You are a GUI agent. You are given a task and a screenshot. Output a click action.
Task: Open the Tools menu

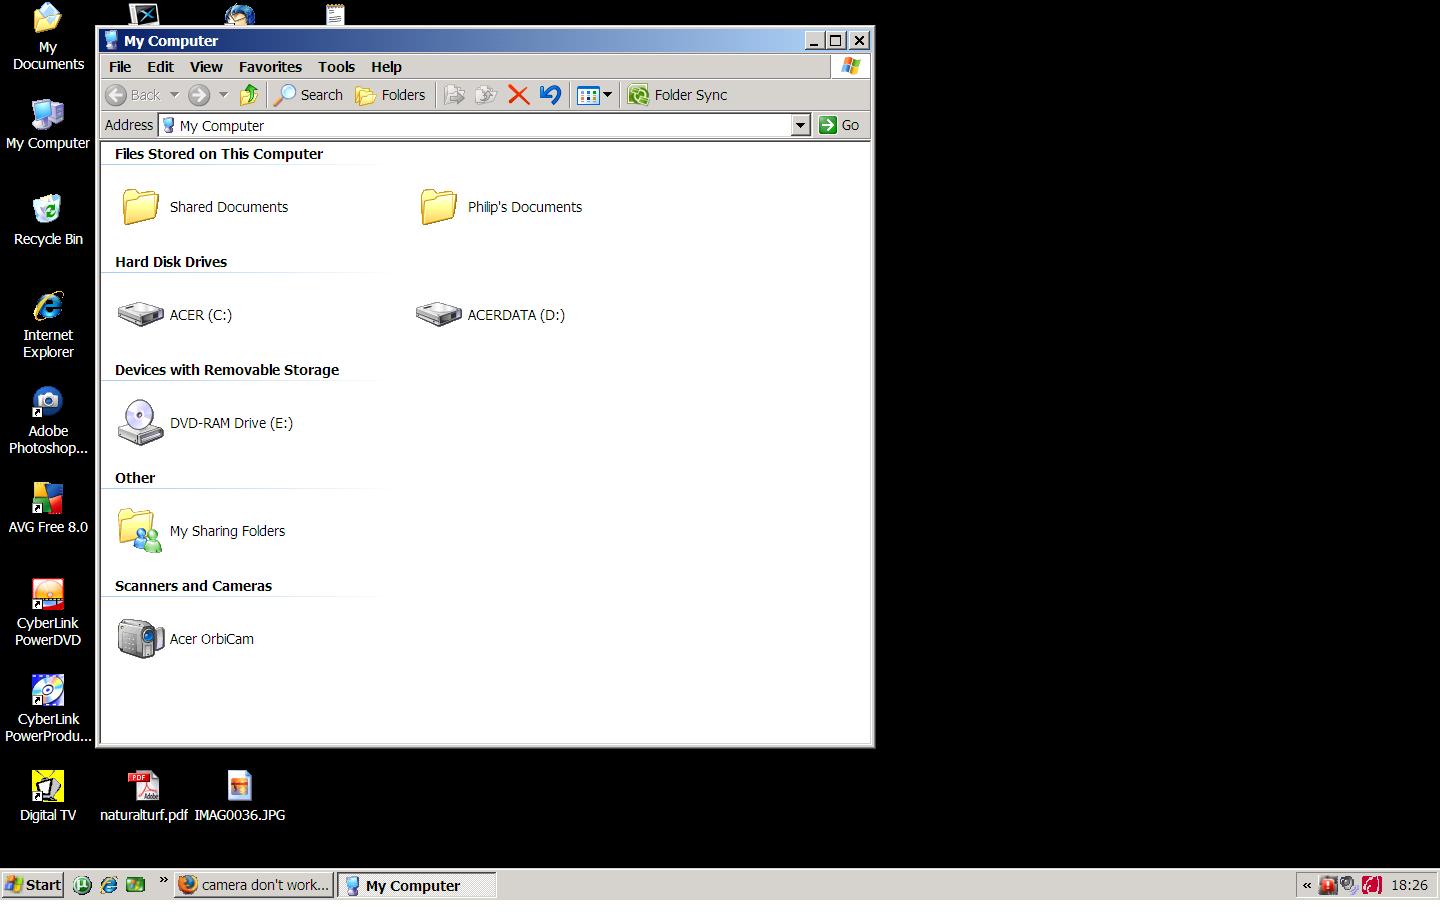pyautogui.click(x=336, y=67)
